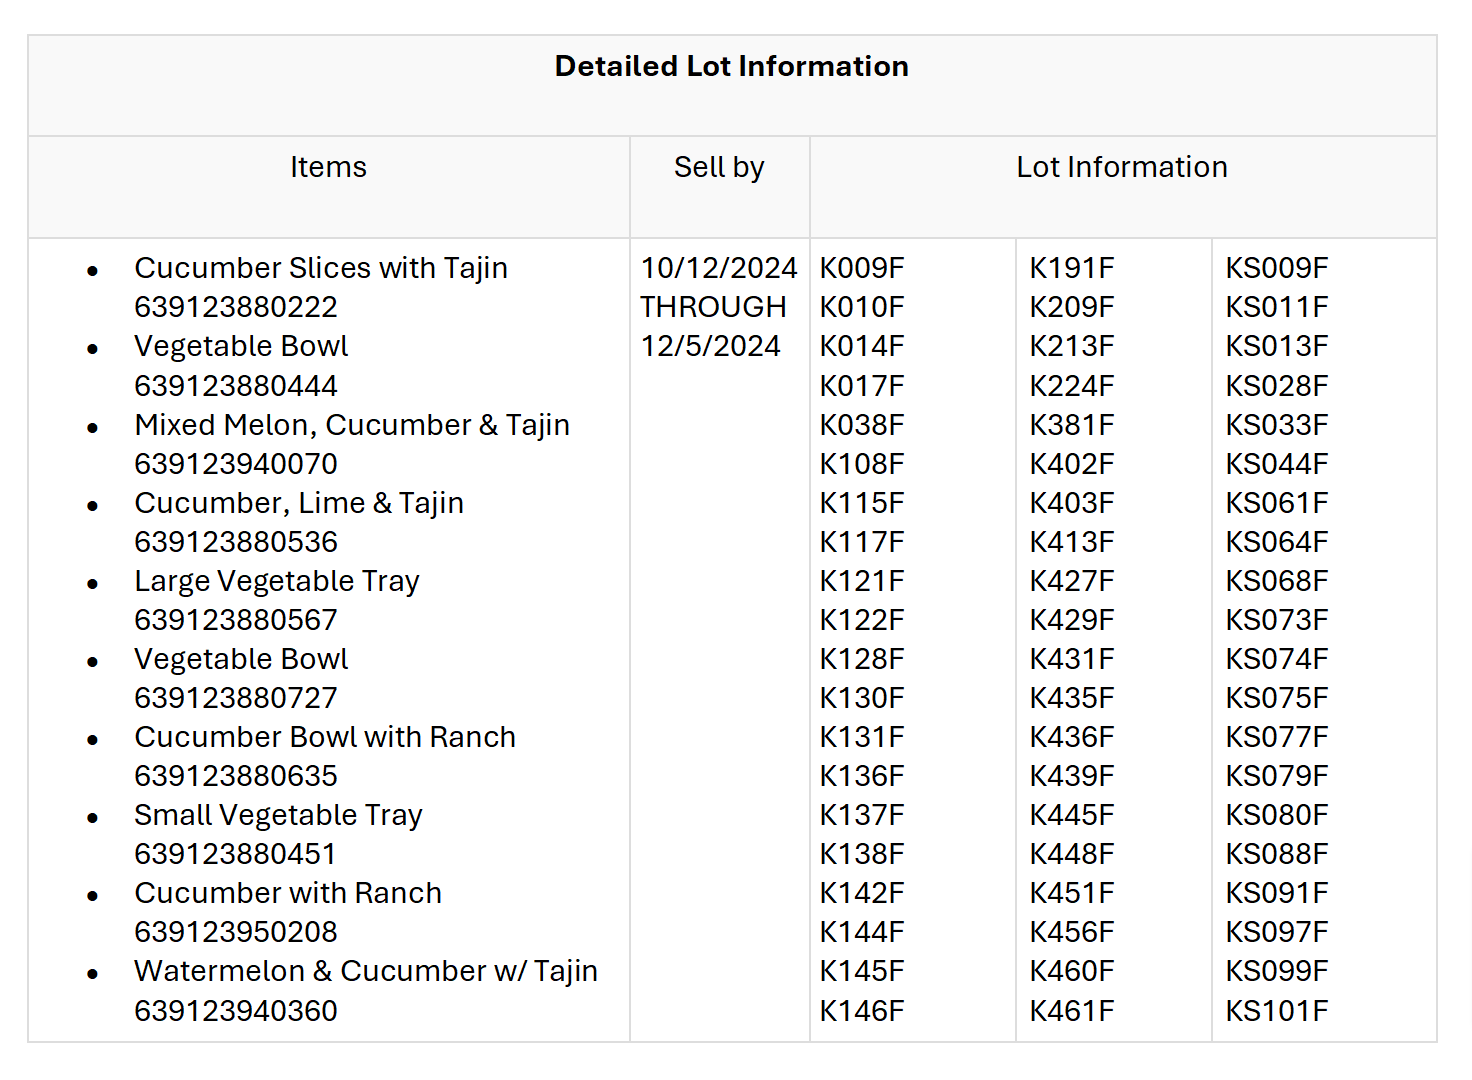Click Cucumber Bowl with Ranch item
Image resolution: width=1472 pixels, height=1080 pixels.
(325, 737)
